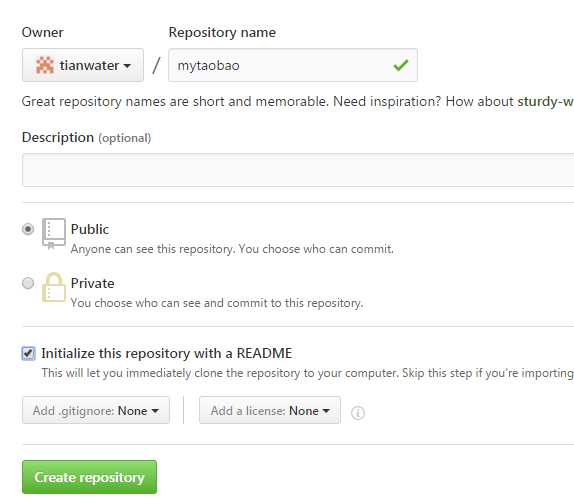Expand the Add a license dropdown
The image size is (574, 499).
[x=270, y=410]
